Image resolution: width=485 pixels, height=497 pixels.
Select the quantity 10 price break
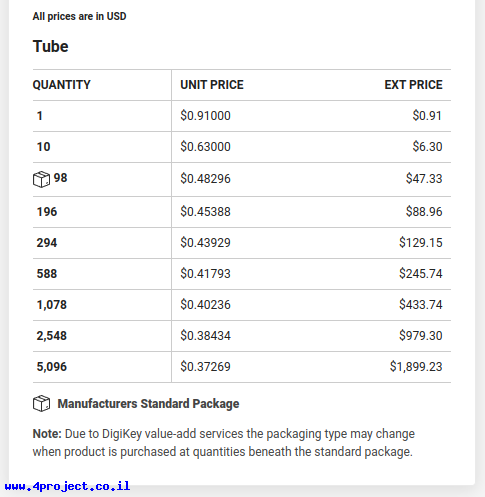(x=242, y=147)
